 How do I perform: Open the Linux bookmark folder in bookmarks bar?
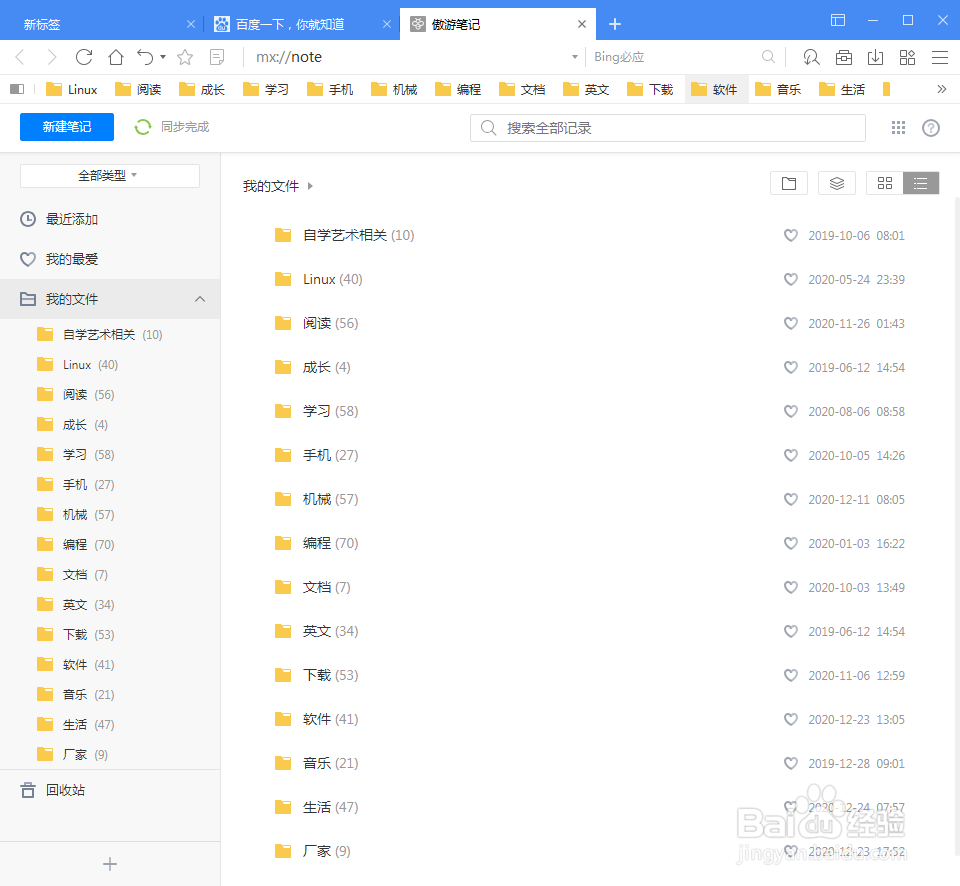point(72,89)
